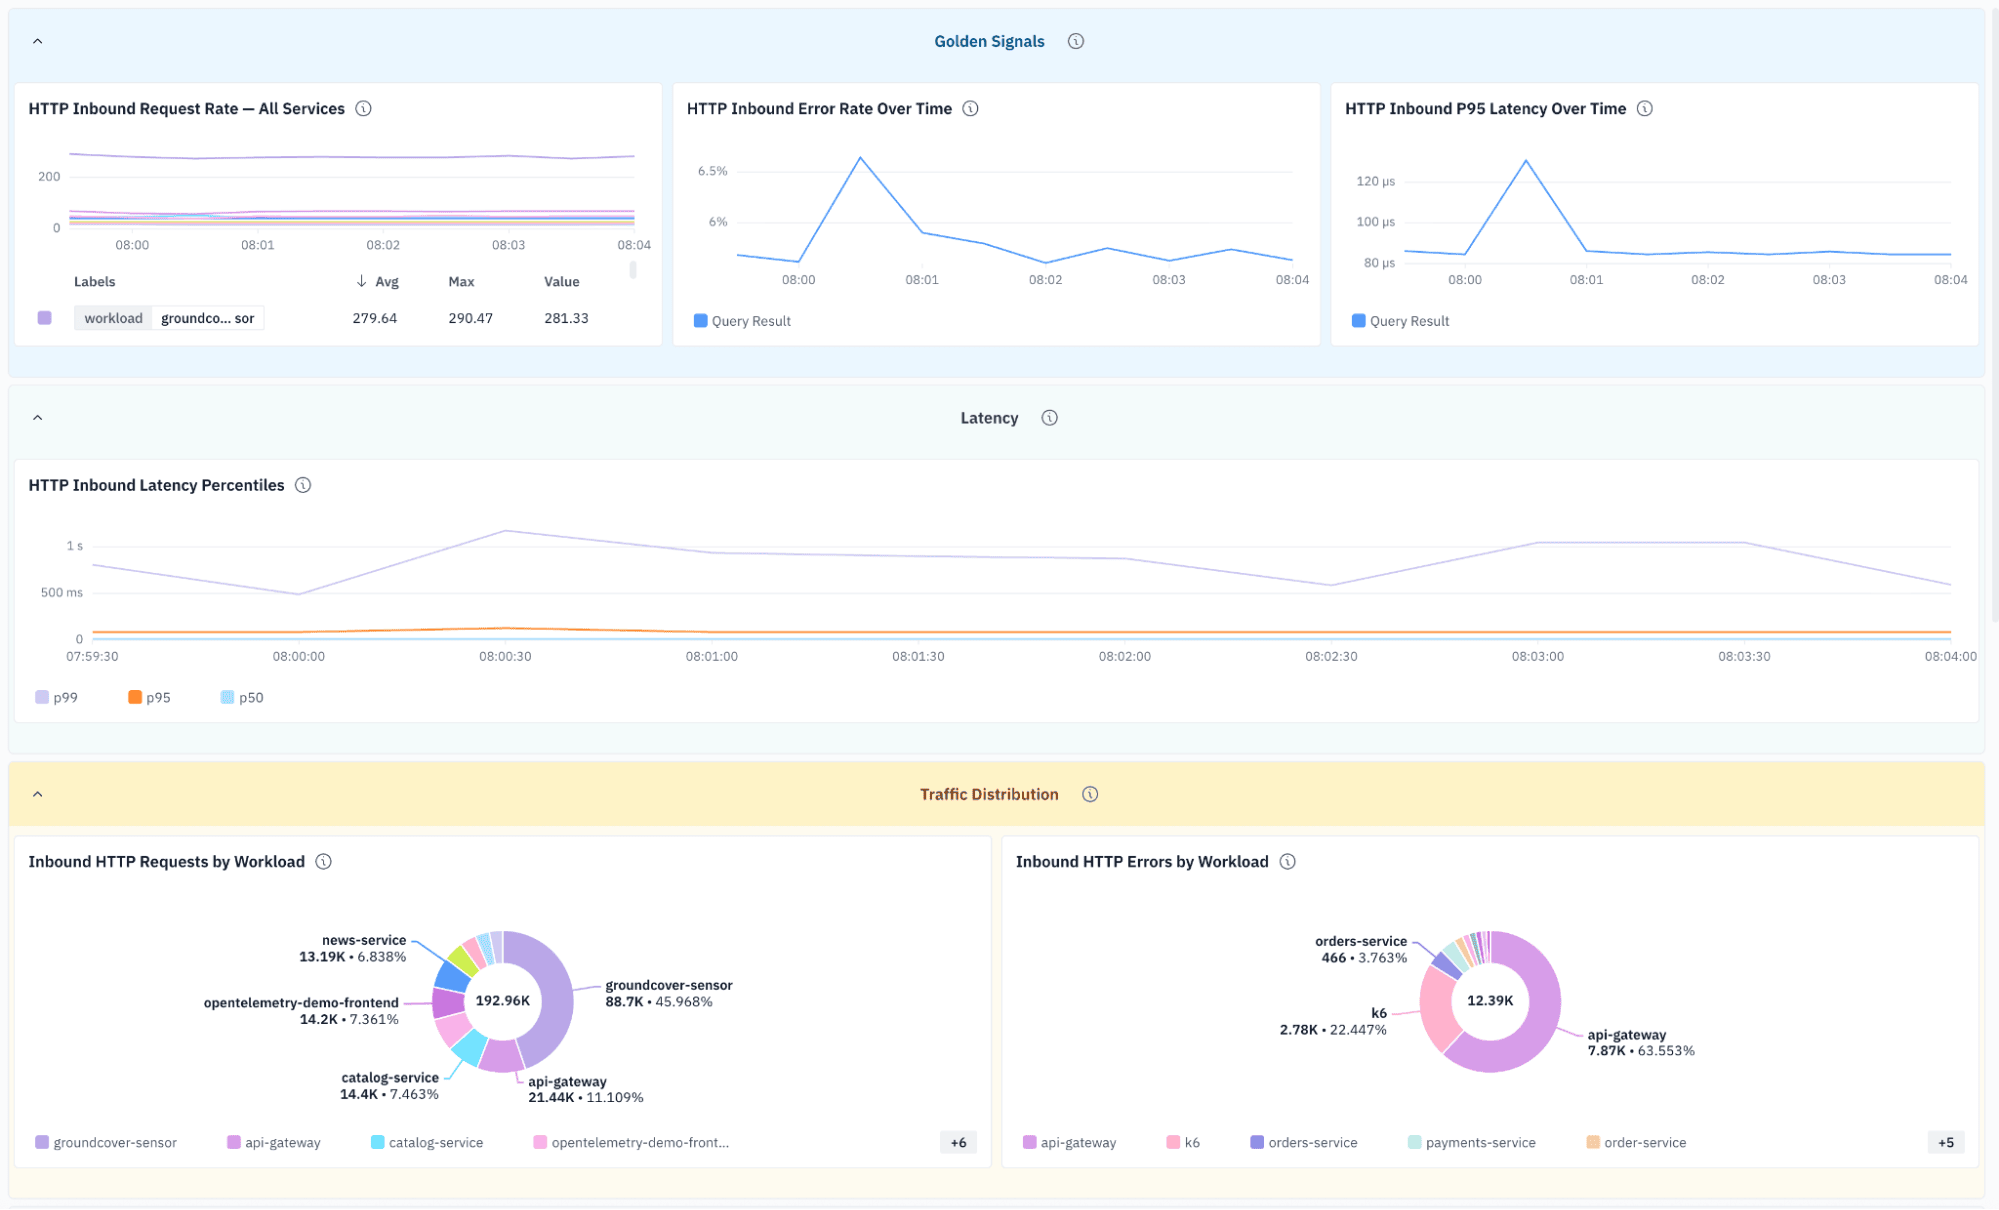Show +5 more legend items in Errors chart
This screenshot has width=1999, height=1210.
[x=1946, y=1142]
